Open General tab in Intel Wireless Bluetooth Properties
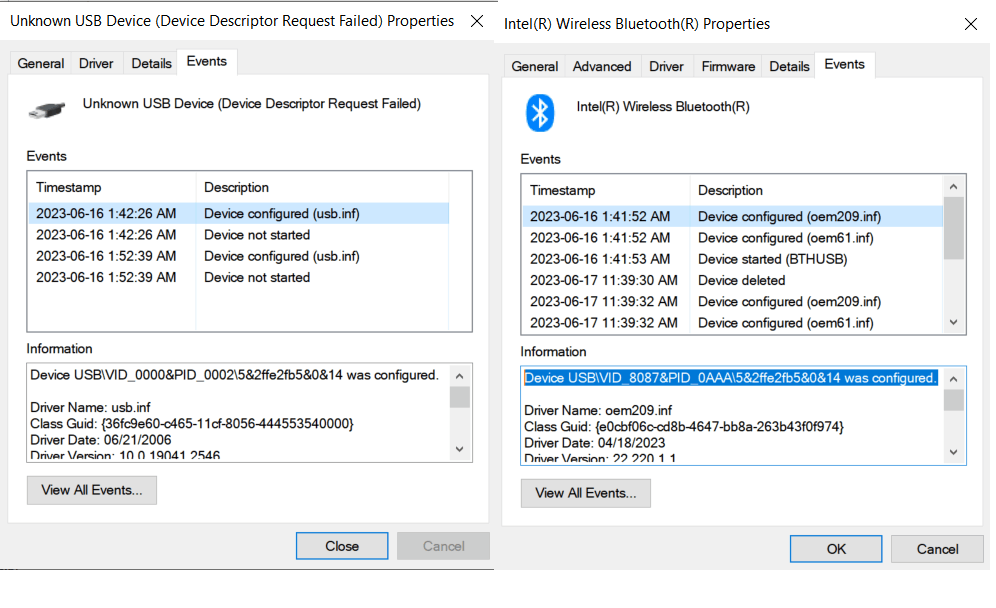Viewport: 996px width, 608px height. tap(534, 67)
